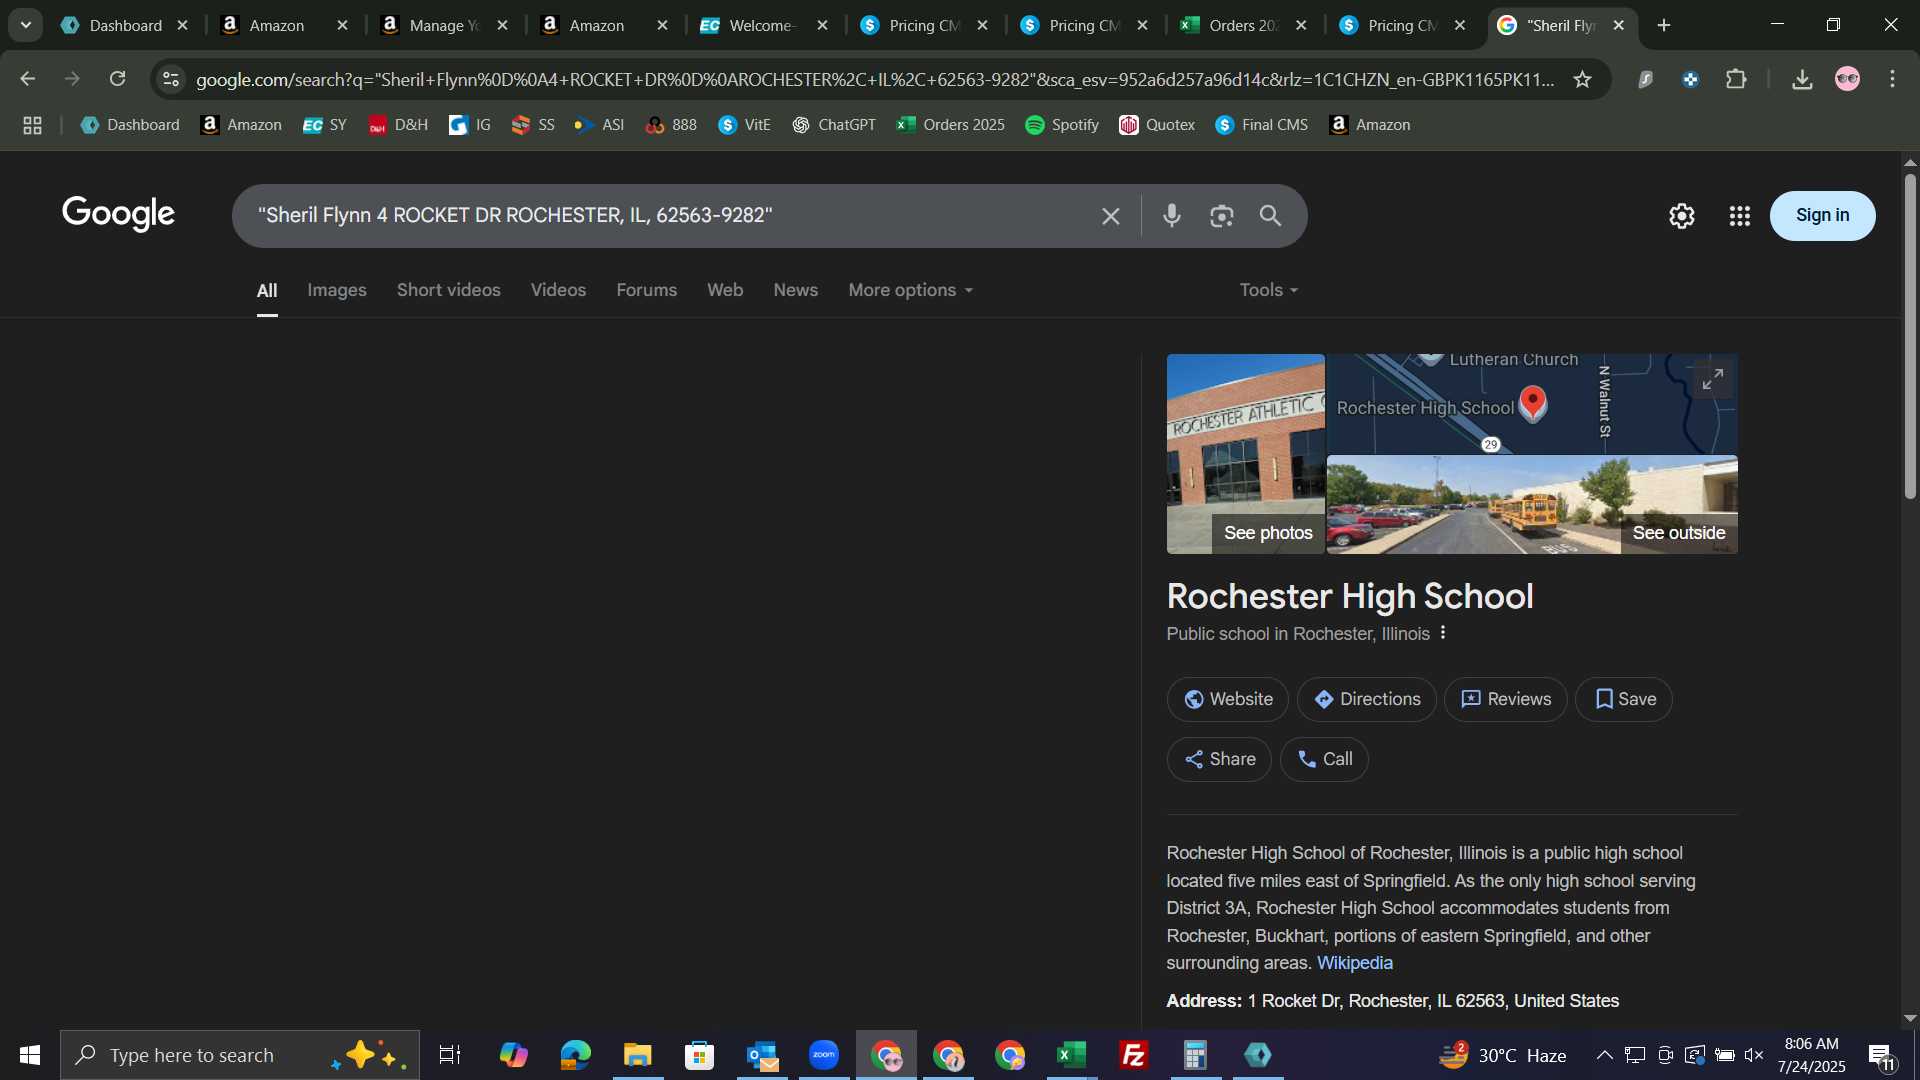The image size is (1920, 1080).
Task: Open the Chrome profile avatar
Action: click(x=1848, y=79)
